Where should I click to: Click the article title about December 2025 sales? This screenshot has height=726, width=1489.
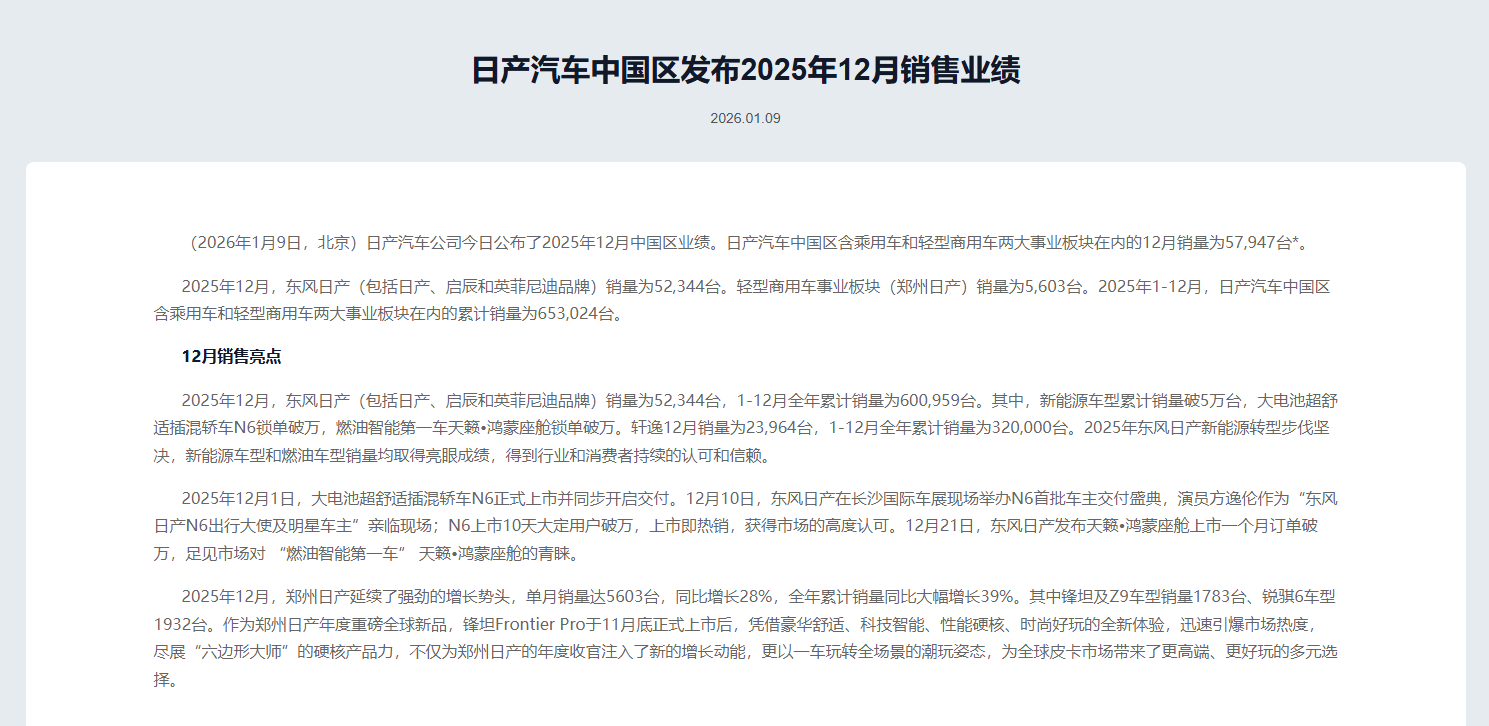point(745,71)
